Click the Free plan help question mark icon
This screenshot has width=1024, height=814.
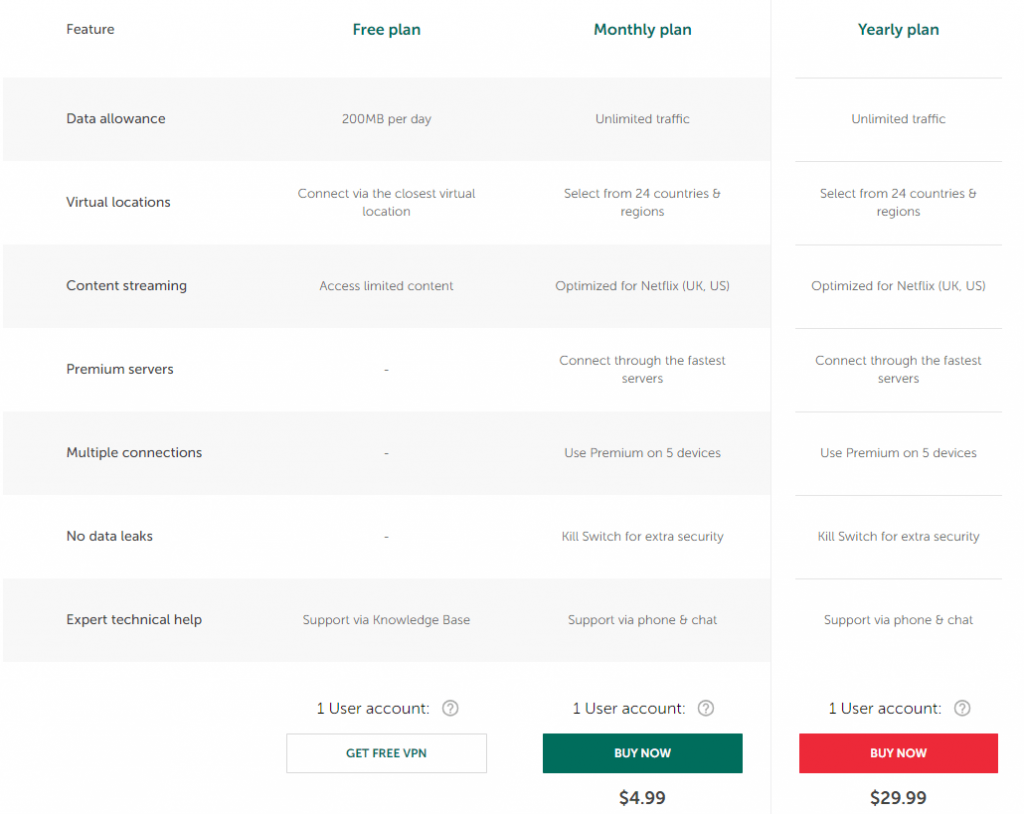(x=450, y=708)
